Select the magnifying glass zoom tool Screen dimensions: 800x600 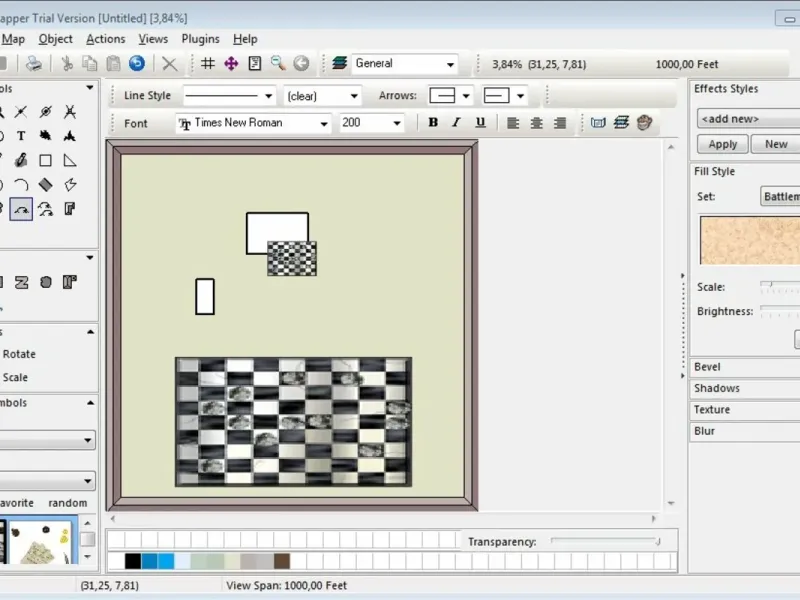point(278,63)
